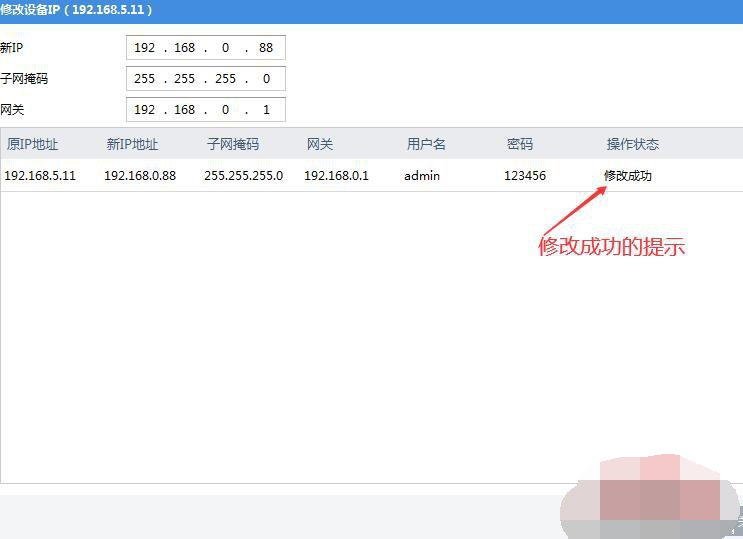Click the last octet 88 in 新IP
The image size is (743, 539).
(x=266, y=47)
